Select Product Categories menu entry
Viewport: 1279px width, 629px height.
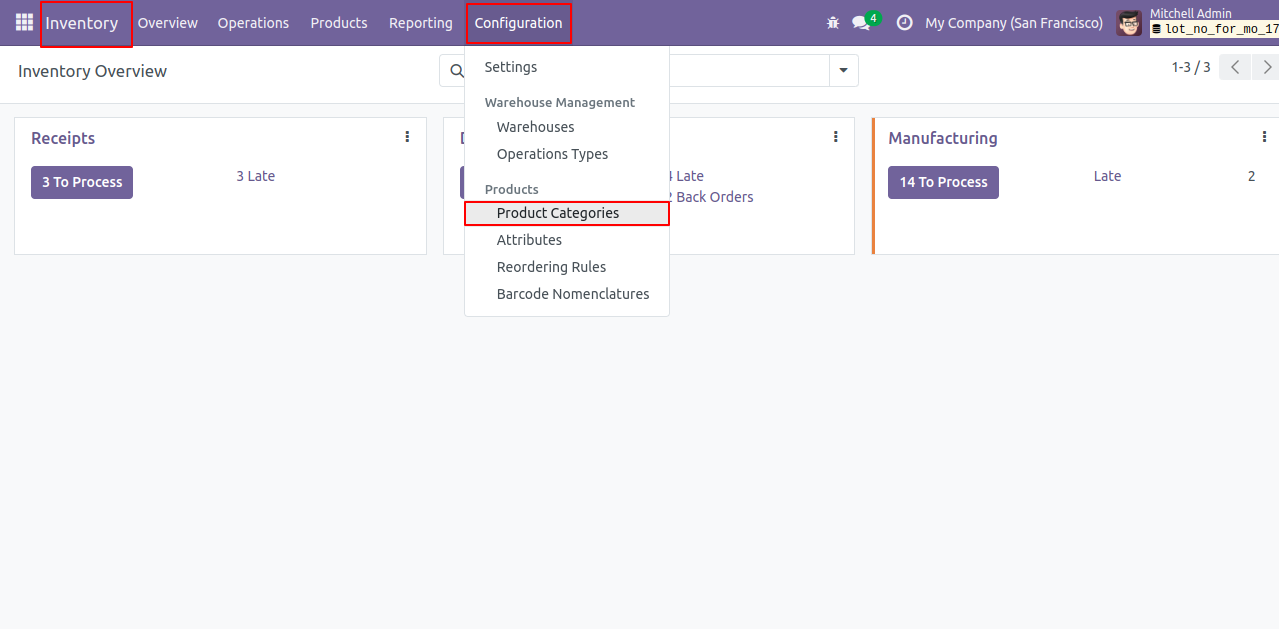coord(567,213)
